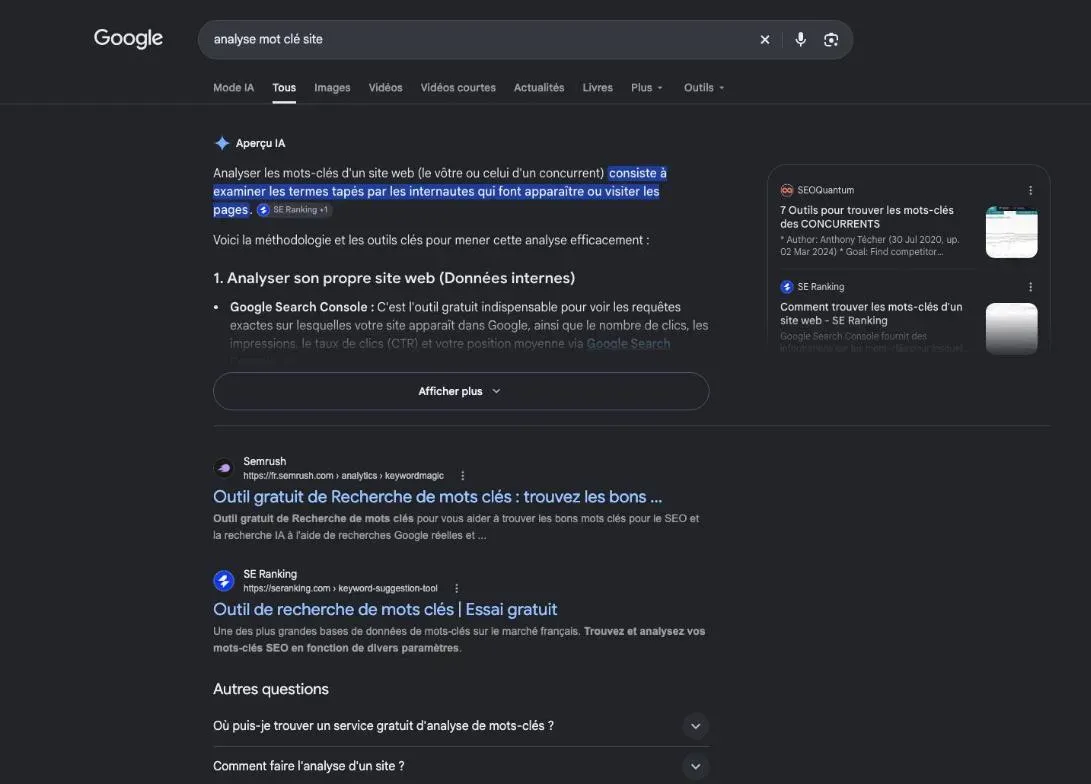The width and height of the screenshot is (1091, 784).
Task: Select the Tous tab
Action: click(x=284, y=88)
